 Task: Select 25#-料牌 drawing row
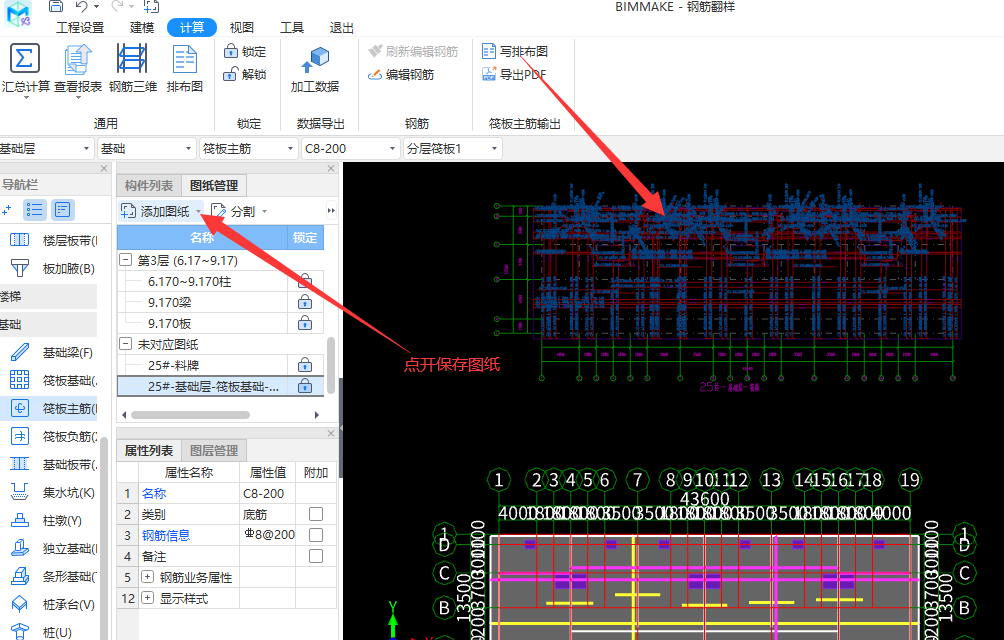coord(202,365)
